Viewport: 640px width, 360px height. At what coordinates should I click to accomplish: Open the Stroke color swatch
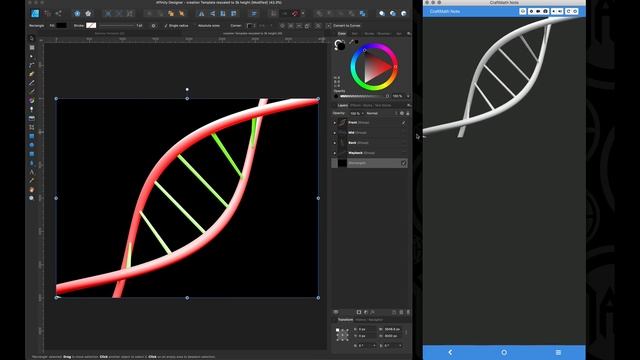click(91, 26)
